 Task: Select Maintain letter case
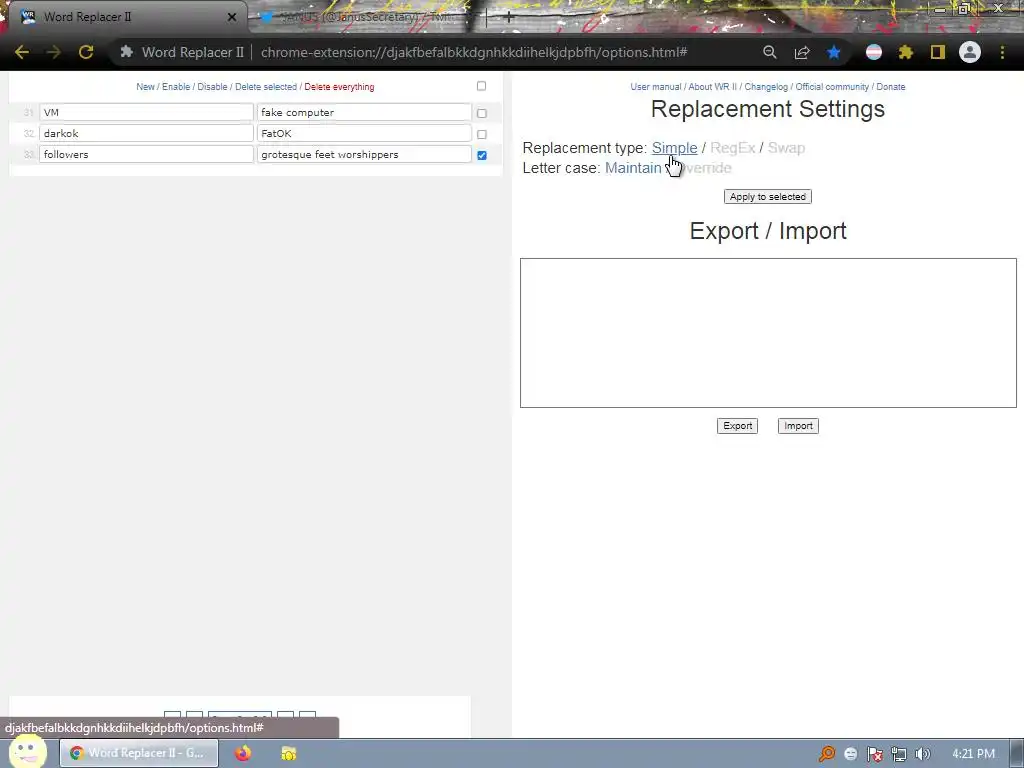633,168
